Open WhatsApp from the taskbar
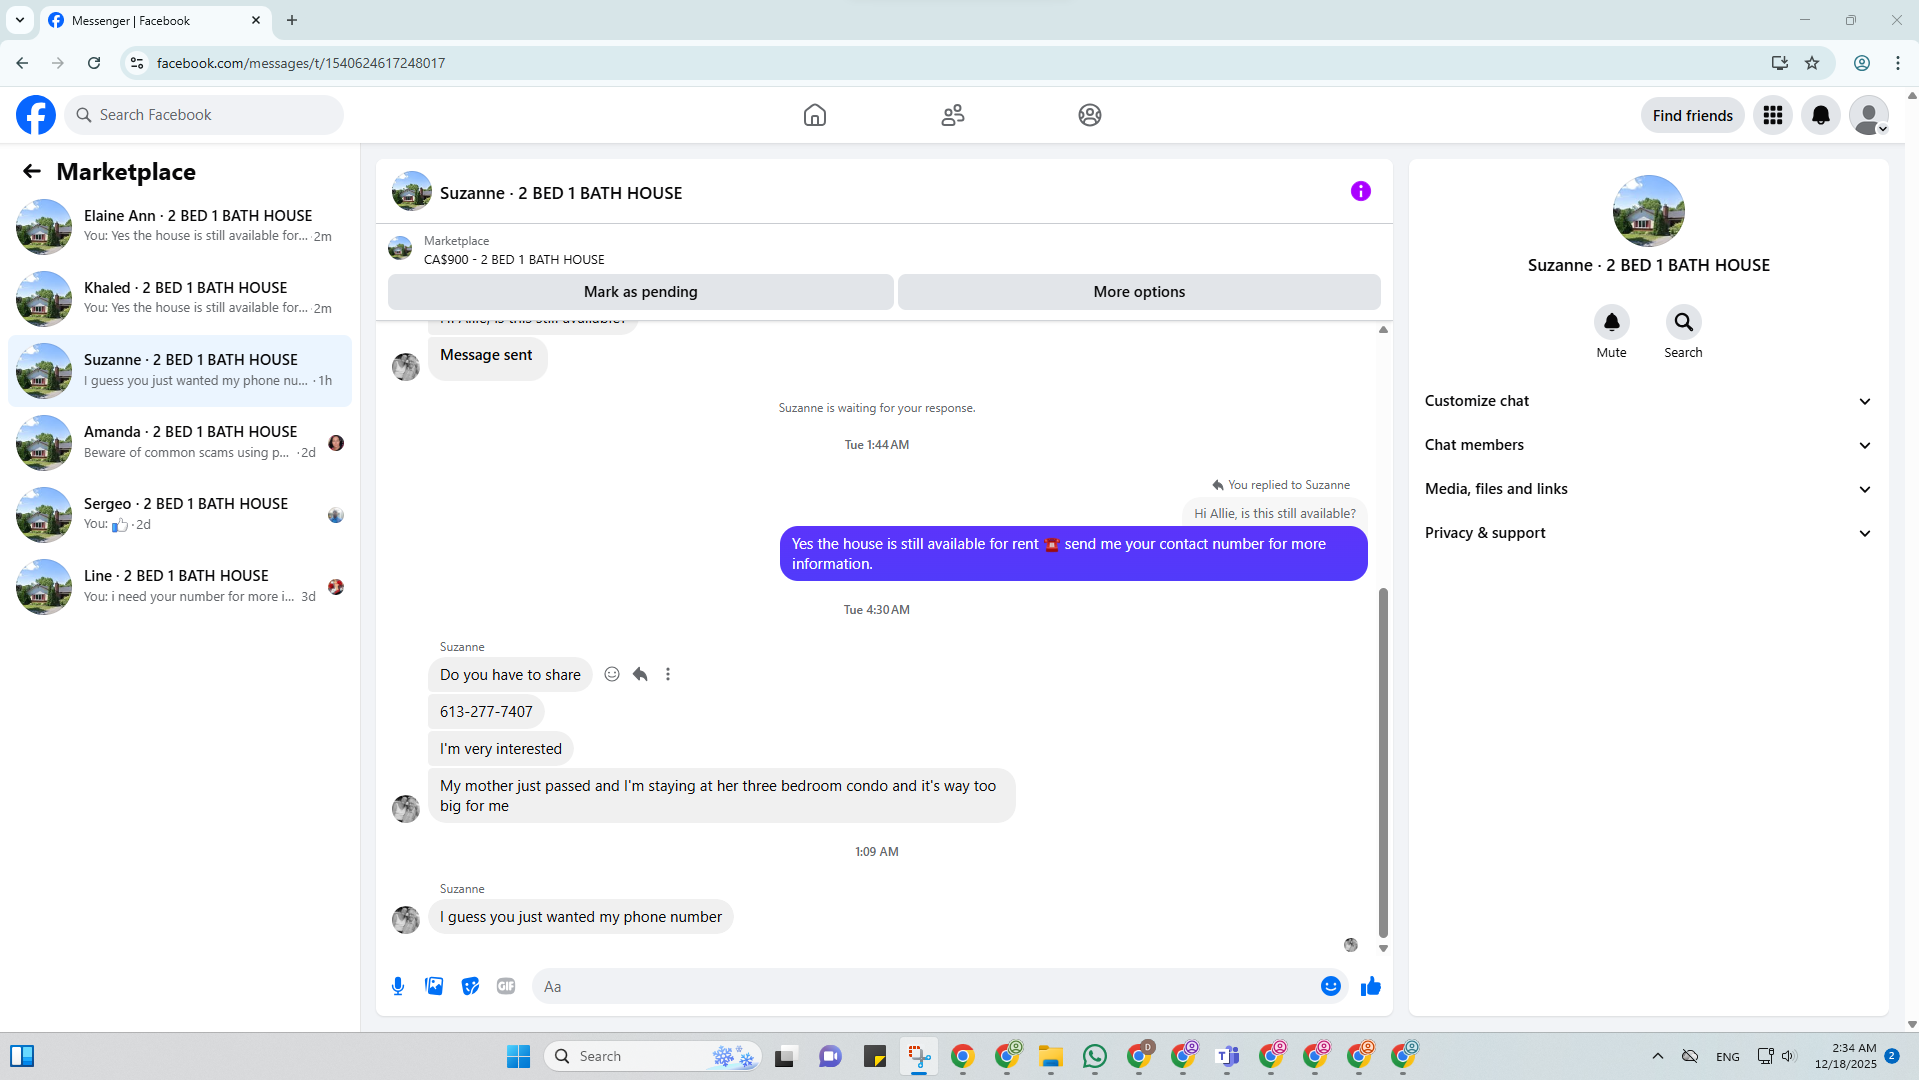Image resolution: width=1919 pixels, height=1080 pixels. pyautogui.click(x=1095, y=1056)
